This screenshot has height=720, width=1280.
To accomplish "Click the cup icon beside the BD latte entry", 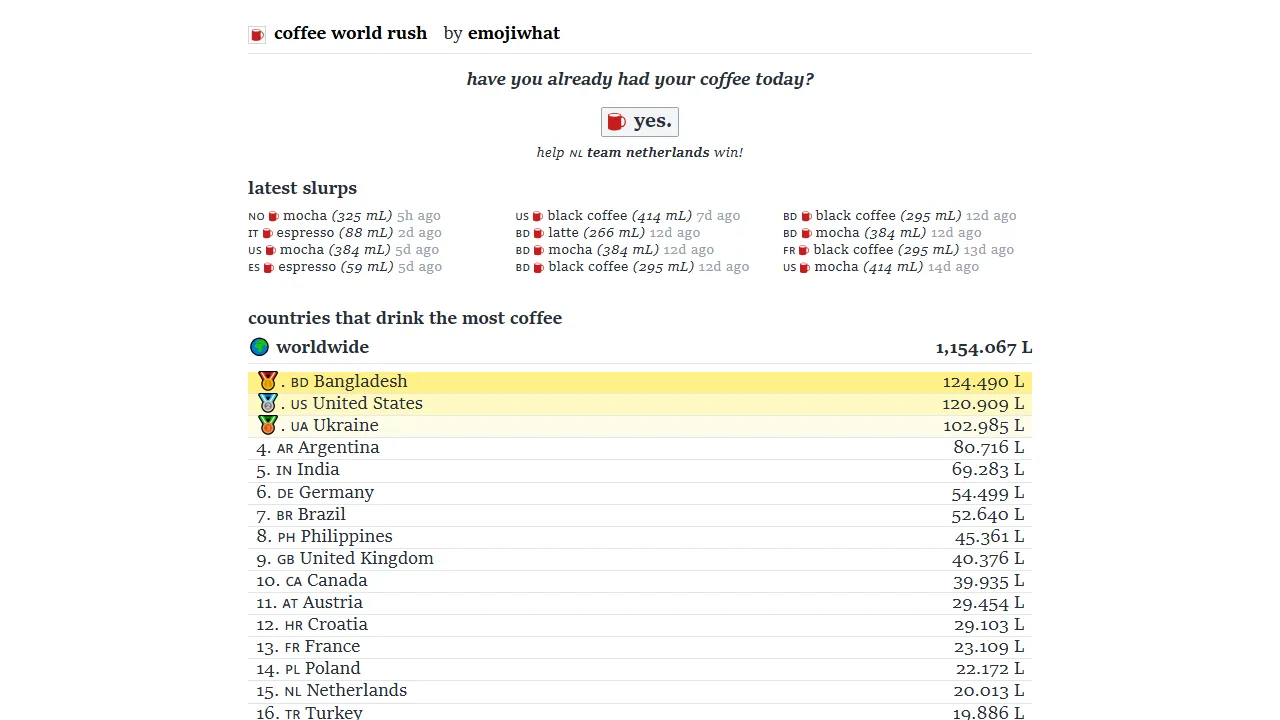I will [539, 232].
